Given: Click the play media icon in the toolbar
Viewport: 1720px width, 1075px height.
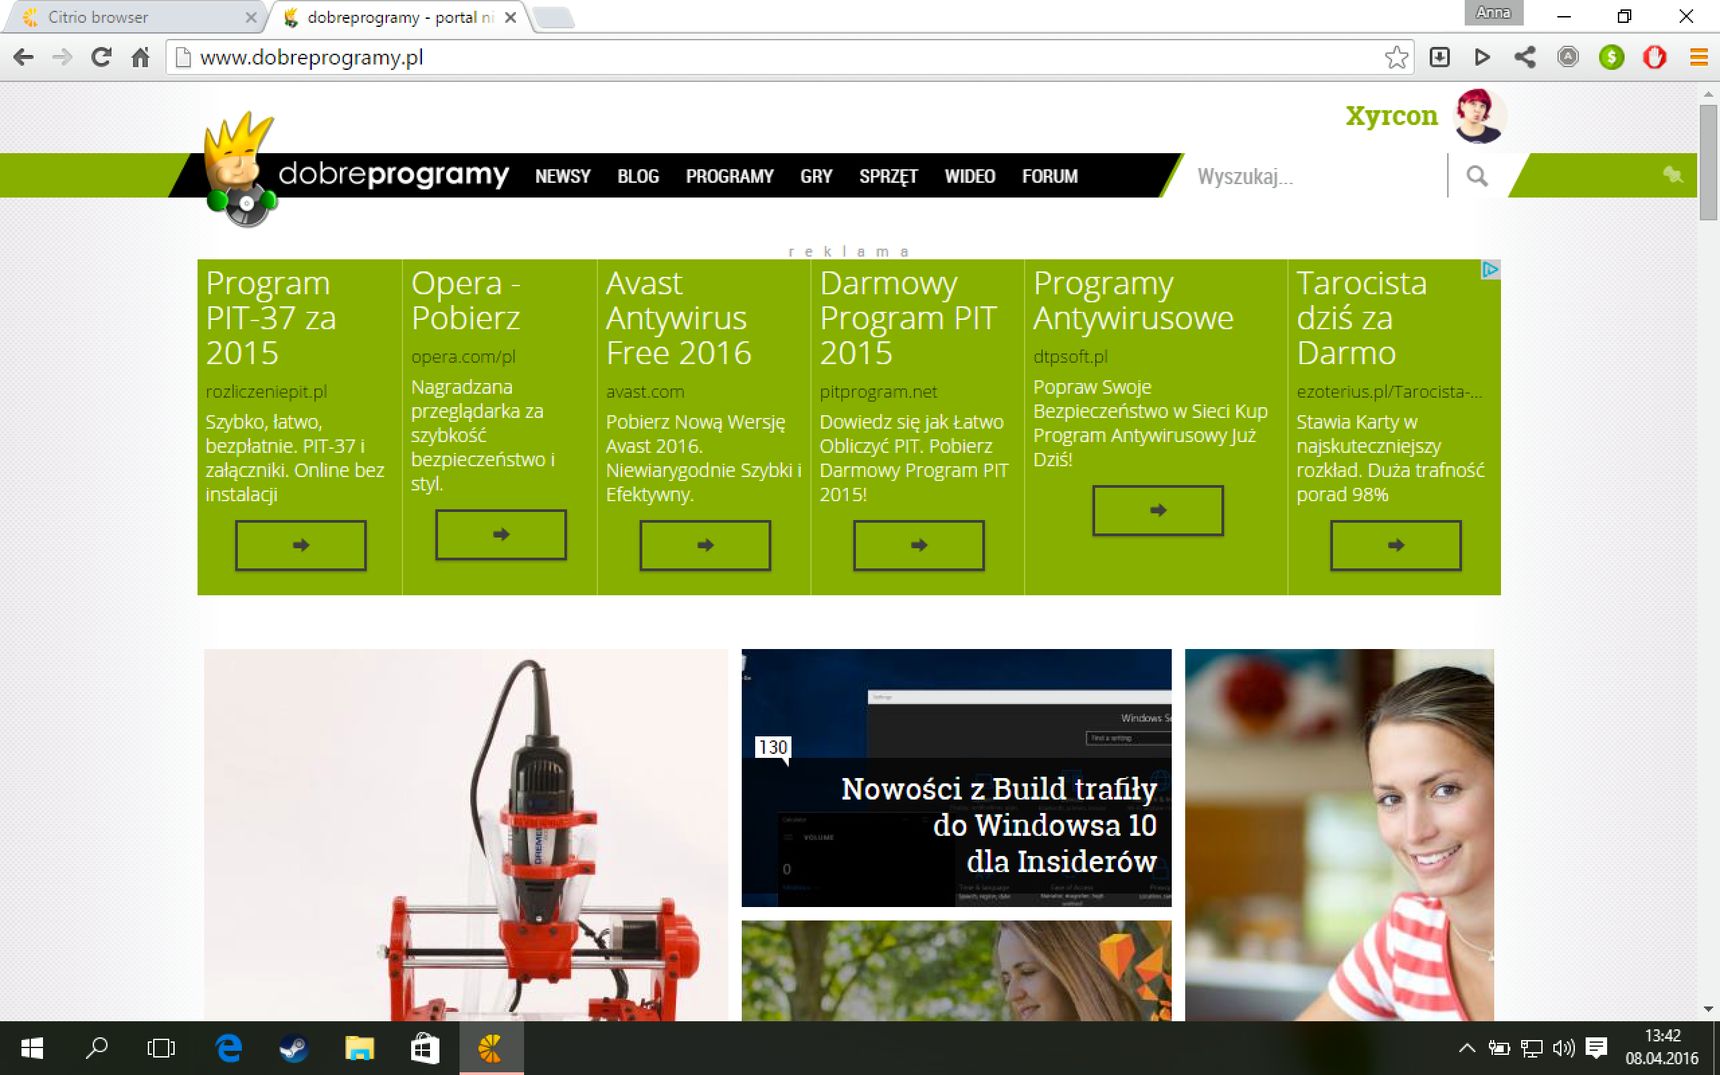Looking at the screenshot, I should pyautogui.click(x=1482, y=57).
